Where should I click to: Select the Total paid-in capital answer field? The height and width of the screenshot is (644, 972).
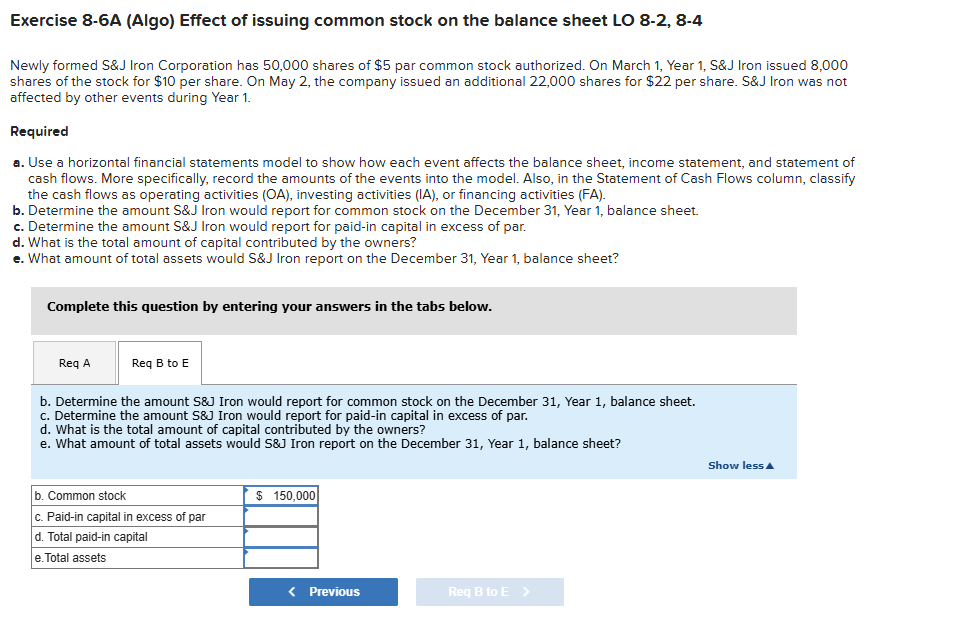click(x=281, y=537)
